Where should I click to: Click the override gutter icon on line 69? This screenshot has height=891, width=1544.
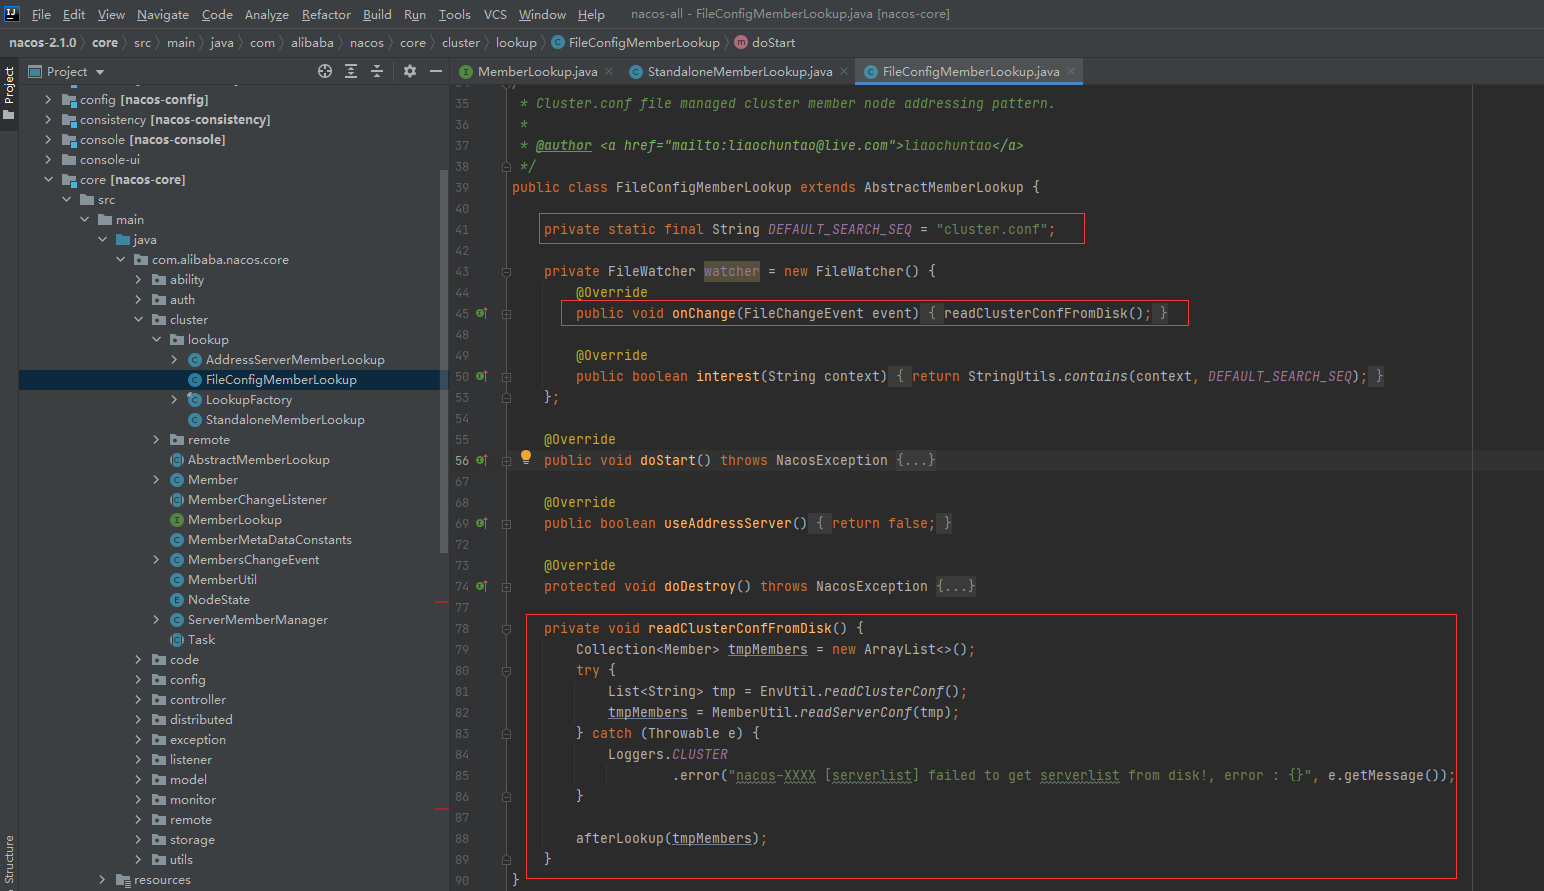[482, 523]
